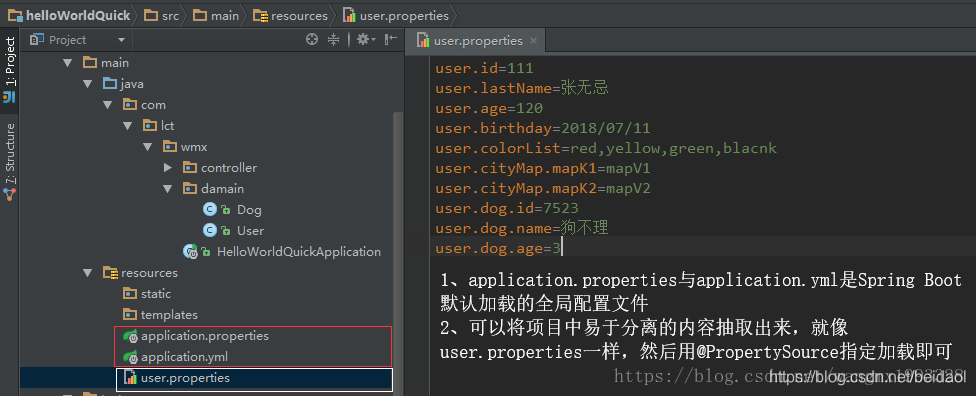Click the user.dog.name line in editor
This screenshot has width=976, height=396.
[x=522, y=229]
